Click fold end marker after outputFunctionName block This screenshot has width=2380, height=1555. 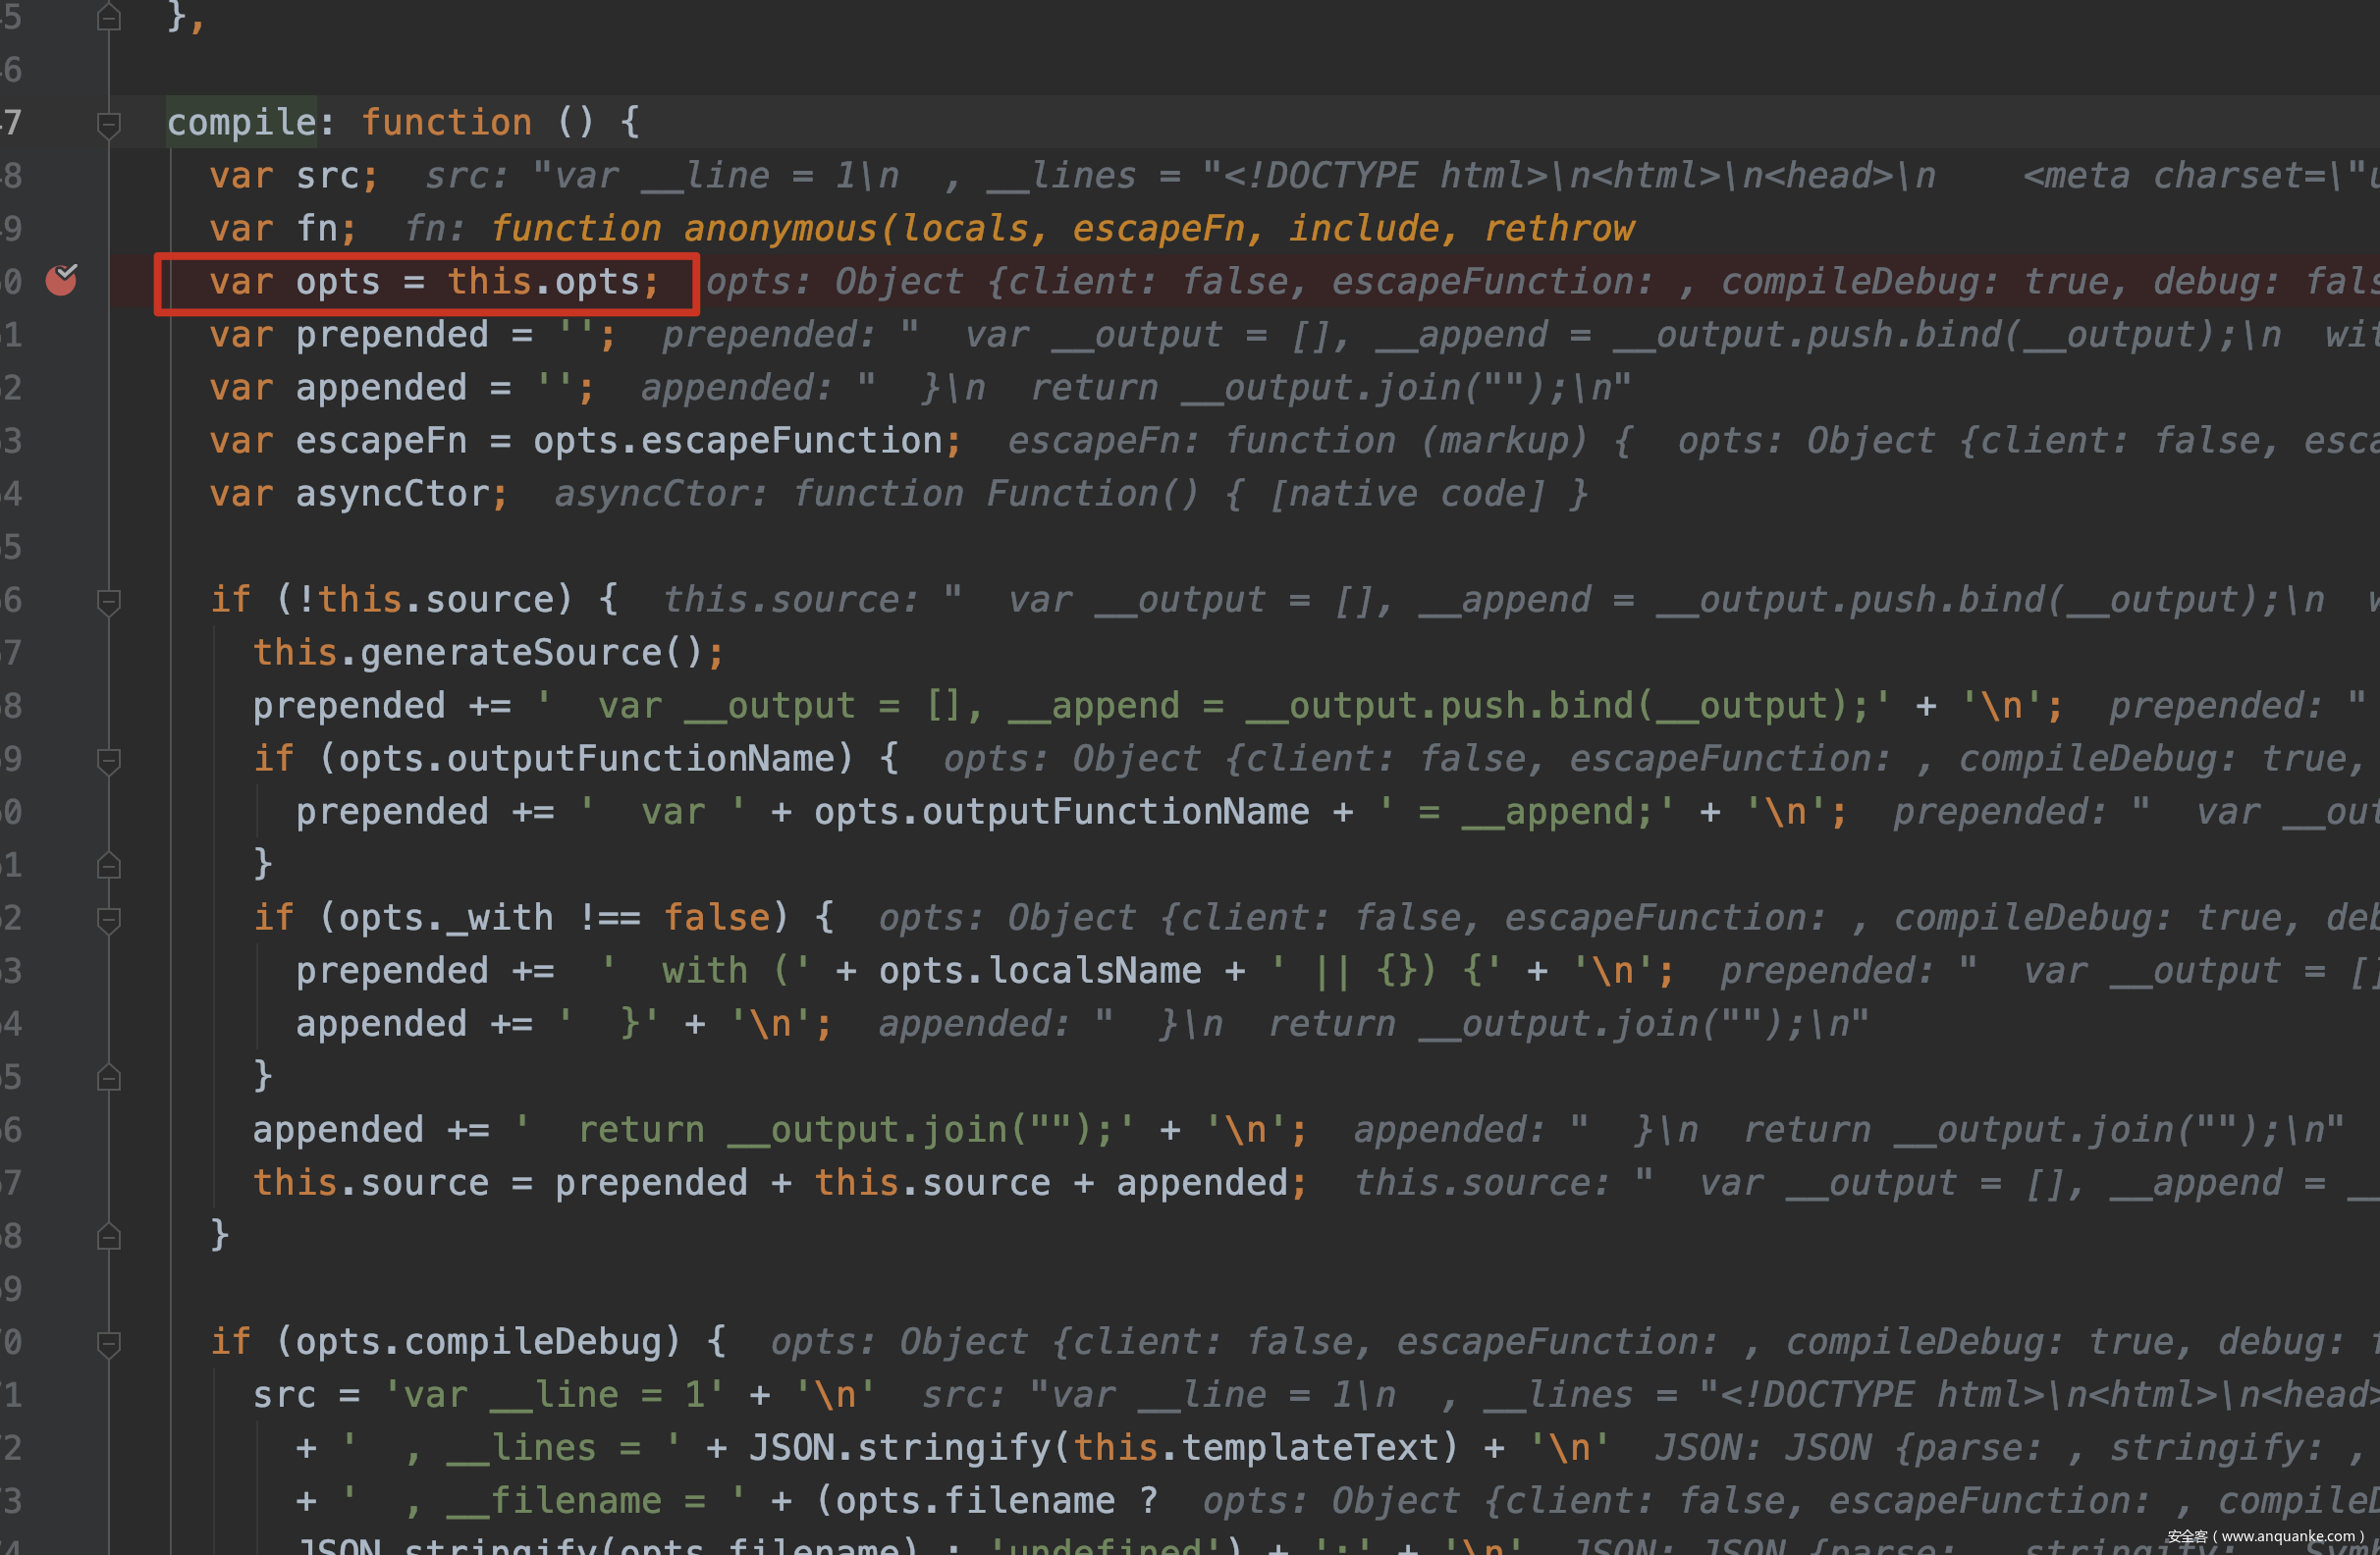point(109,865)
